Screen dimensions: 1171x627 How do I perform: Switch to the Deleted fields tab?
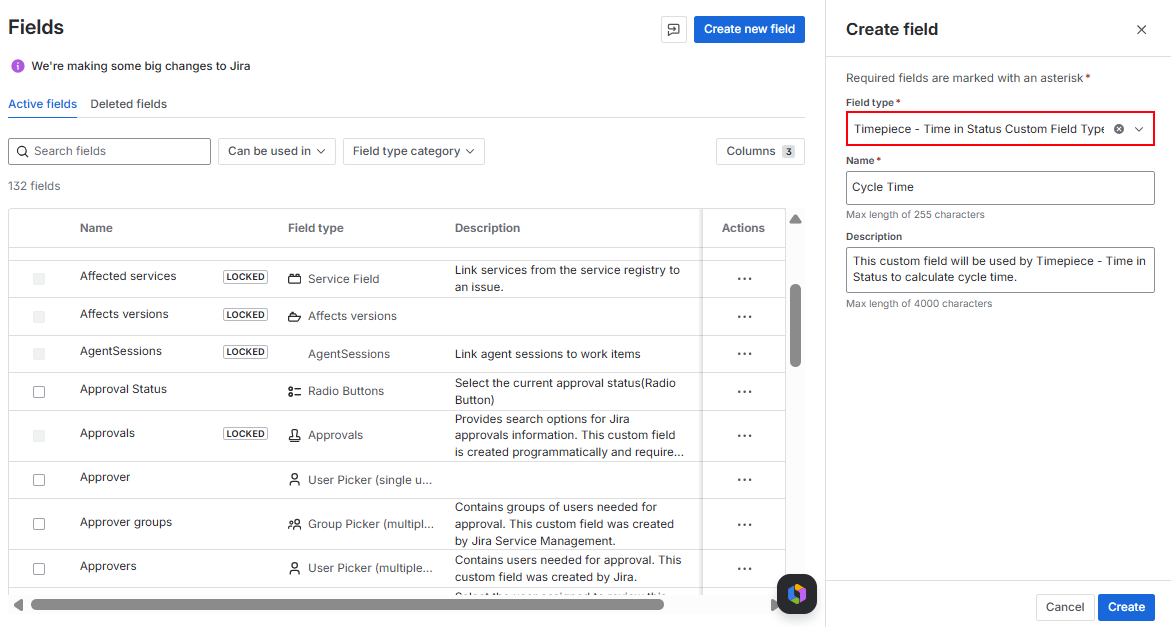pyautogui.click(x=128, y=104)
